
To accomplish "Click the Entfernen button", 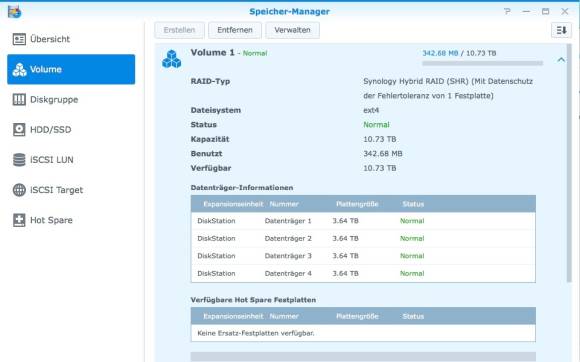I will (x=235, y=30).
